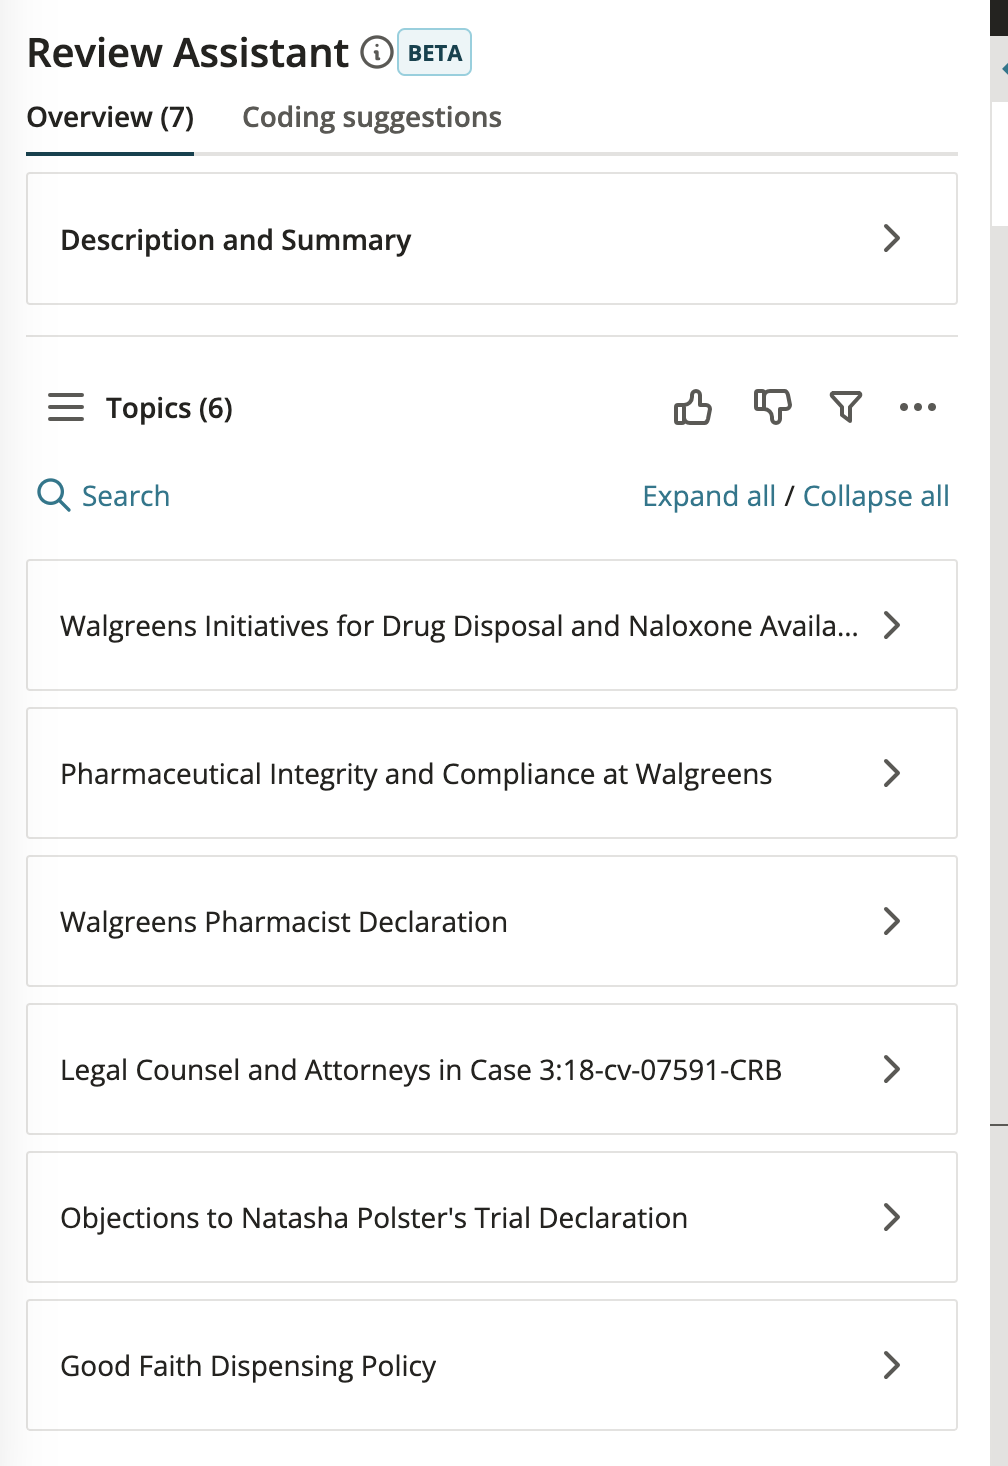The image size is (1008, 1466).
Task: Click the thumbs up icon for Topics
Action: click(692, 407)
